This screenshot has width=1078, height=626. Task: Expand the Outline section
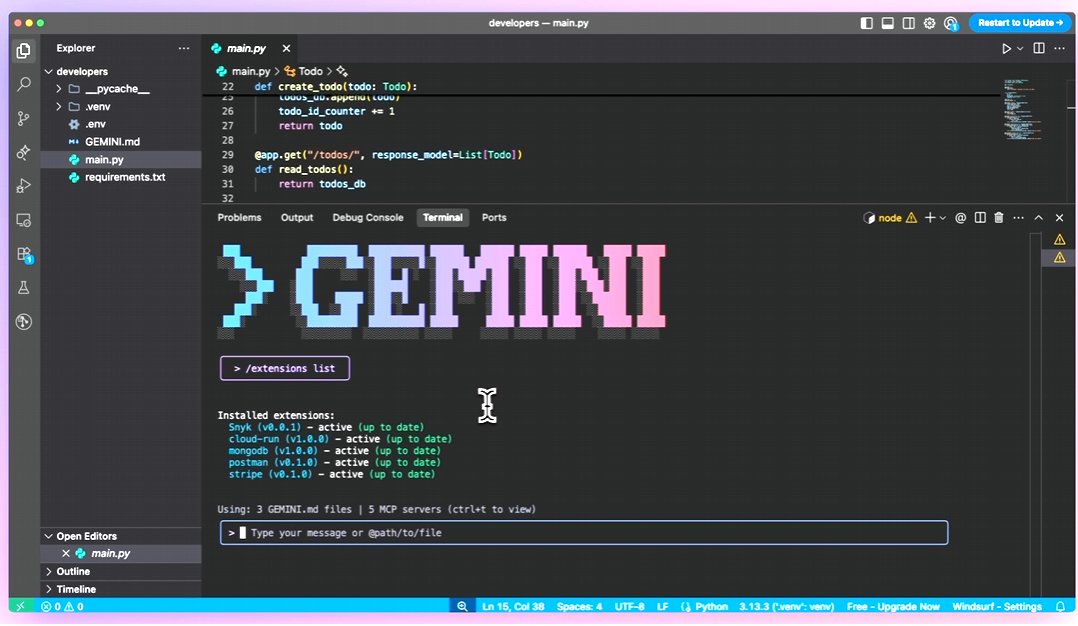point(121,572)
